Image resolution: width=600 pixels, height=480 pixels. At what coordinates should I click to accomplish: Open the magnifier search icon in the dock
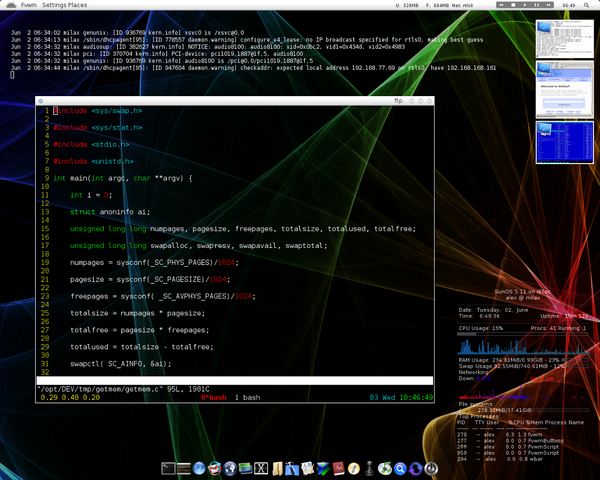tap(400, 467)
